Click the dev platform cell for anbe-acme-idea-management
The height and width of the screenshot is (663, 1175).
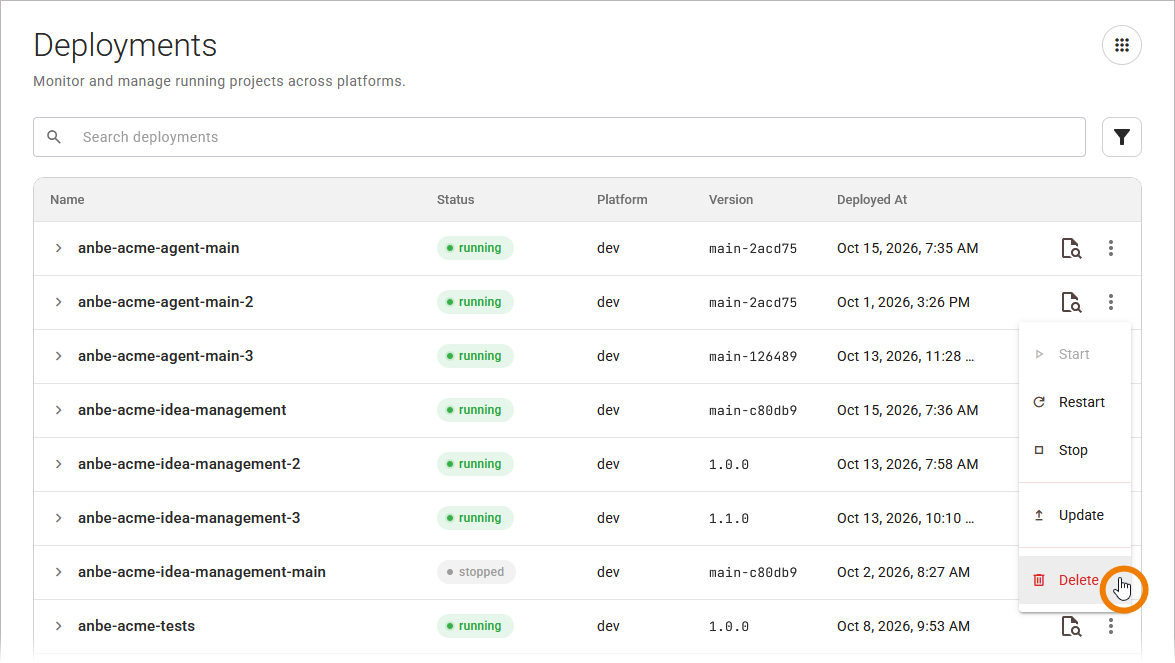[x=608, y=410]
